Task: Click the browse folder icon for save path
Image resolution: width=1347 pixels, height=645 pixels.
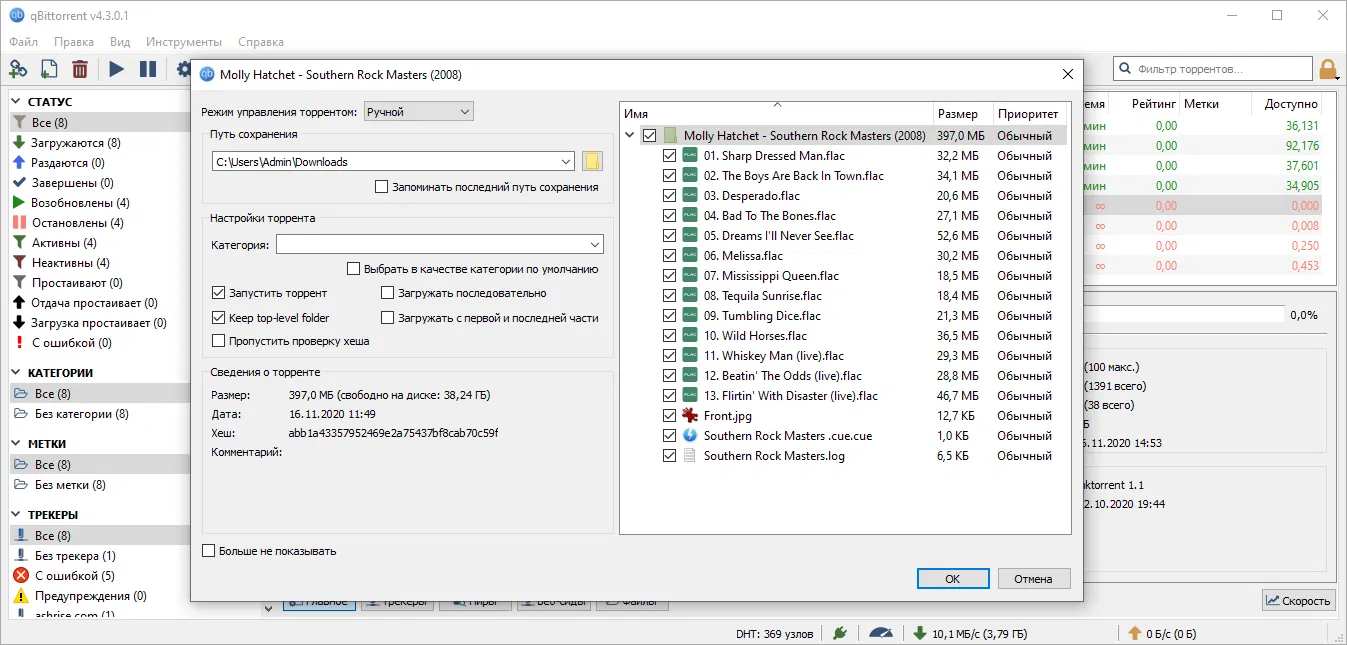Action: 592,161
